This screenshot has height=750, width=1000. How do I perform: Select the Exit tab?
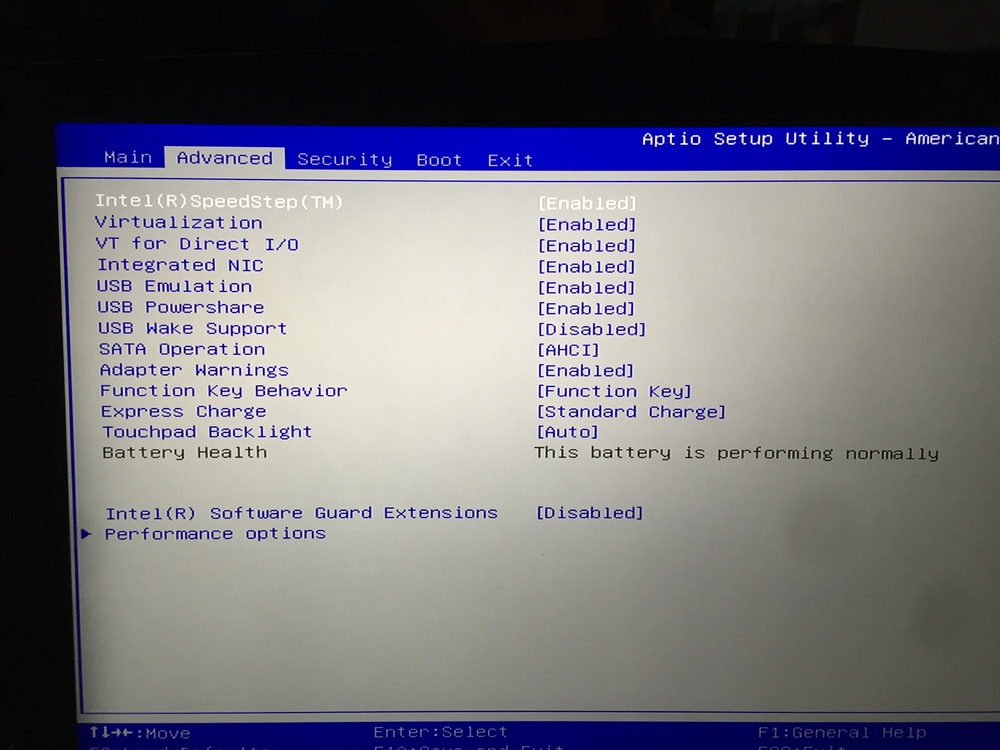pos(510,160)
